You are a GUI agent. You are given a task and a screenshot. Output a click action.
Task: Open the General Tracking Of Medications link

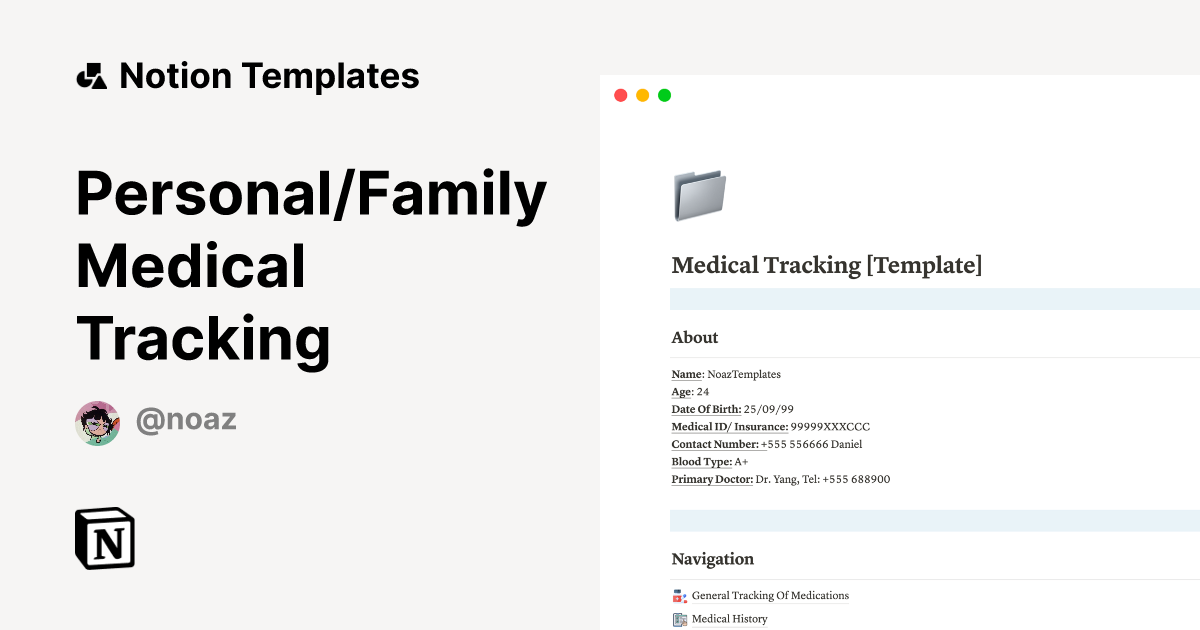click(770, 595)
